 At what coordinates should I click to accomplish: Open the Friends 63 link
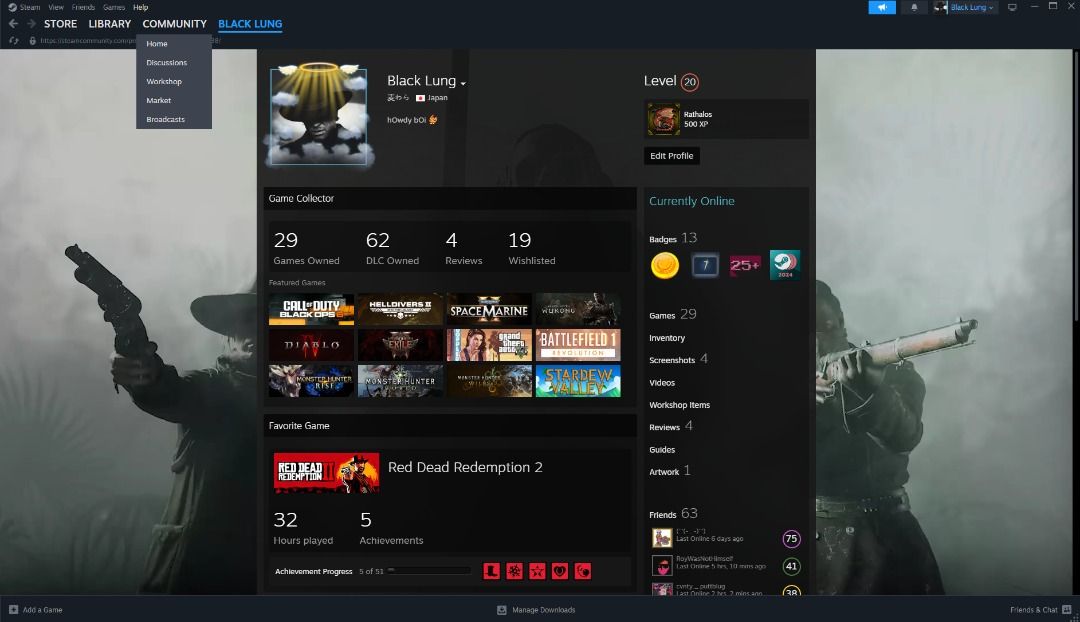click(x=673, y=514)
